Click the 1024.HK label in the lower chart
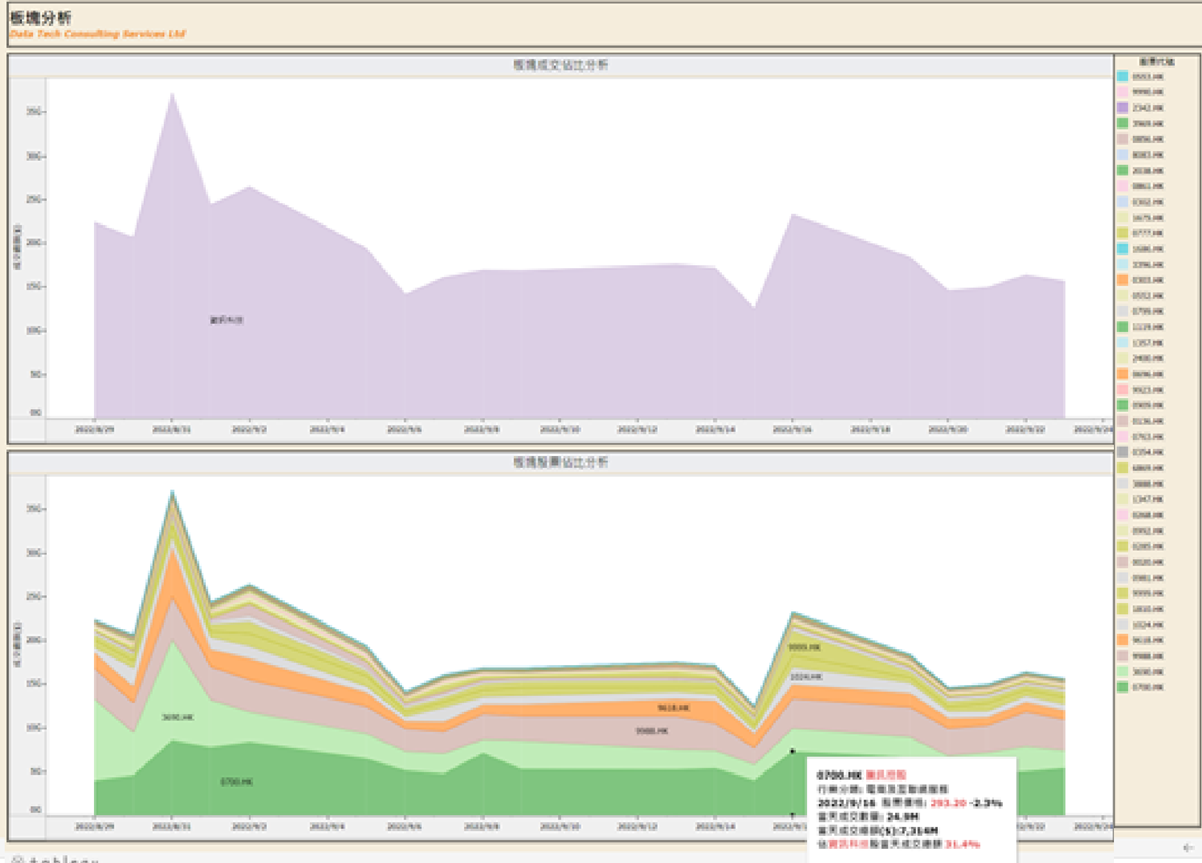Screen dimensions: 1202x863 point(806,677)
